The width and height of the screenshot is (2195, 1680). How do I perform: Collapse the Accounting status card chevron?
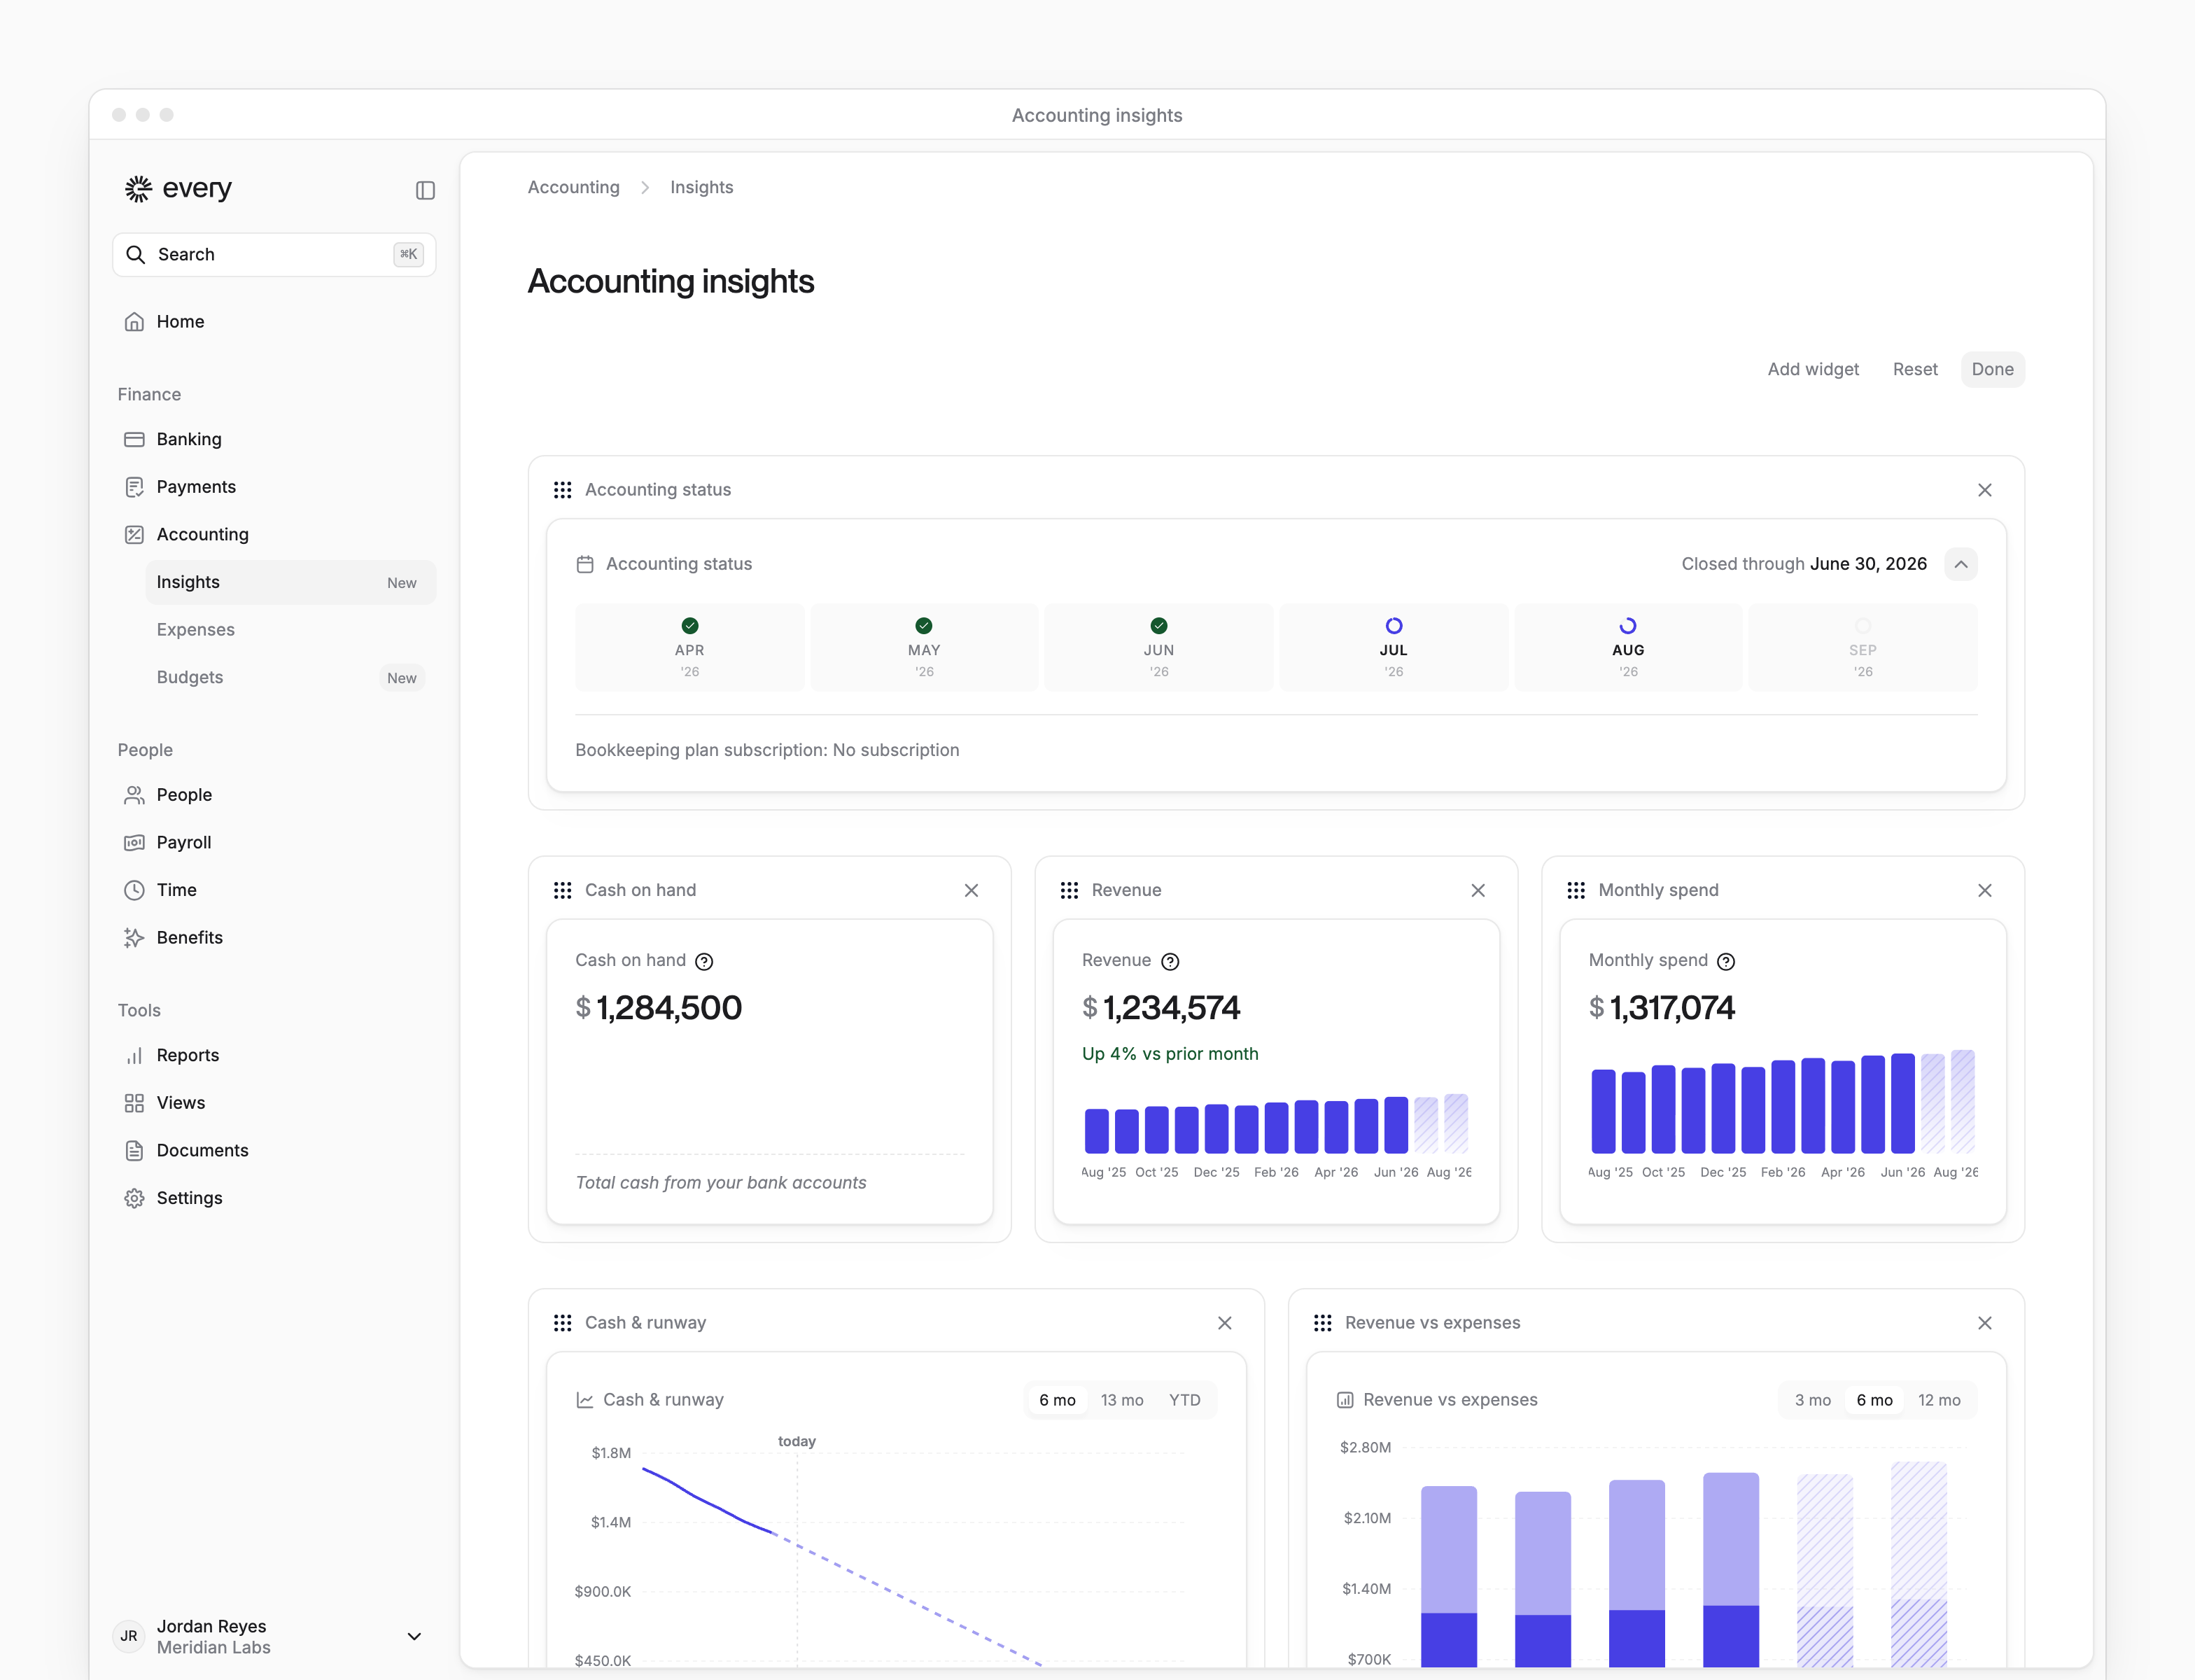[x=1961, y=564]
